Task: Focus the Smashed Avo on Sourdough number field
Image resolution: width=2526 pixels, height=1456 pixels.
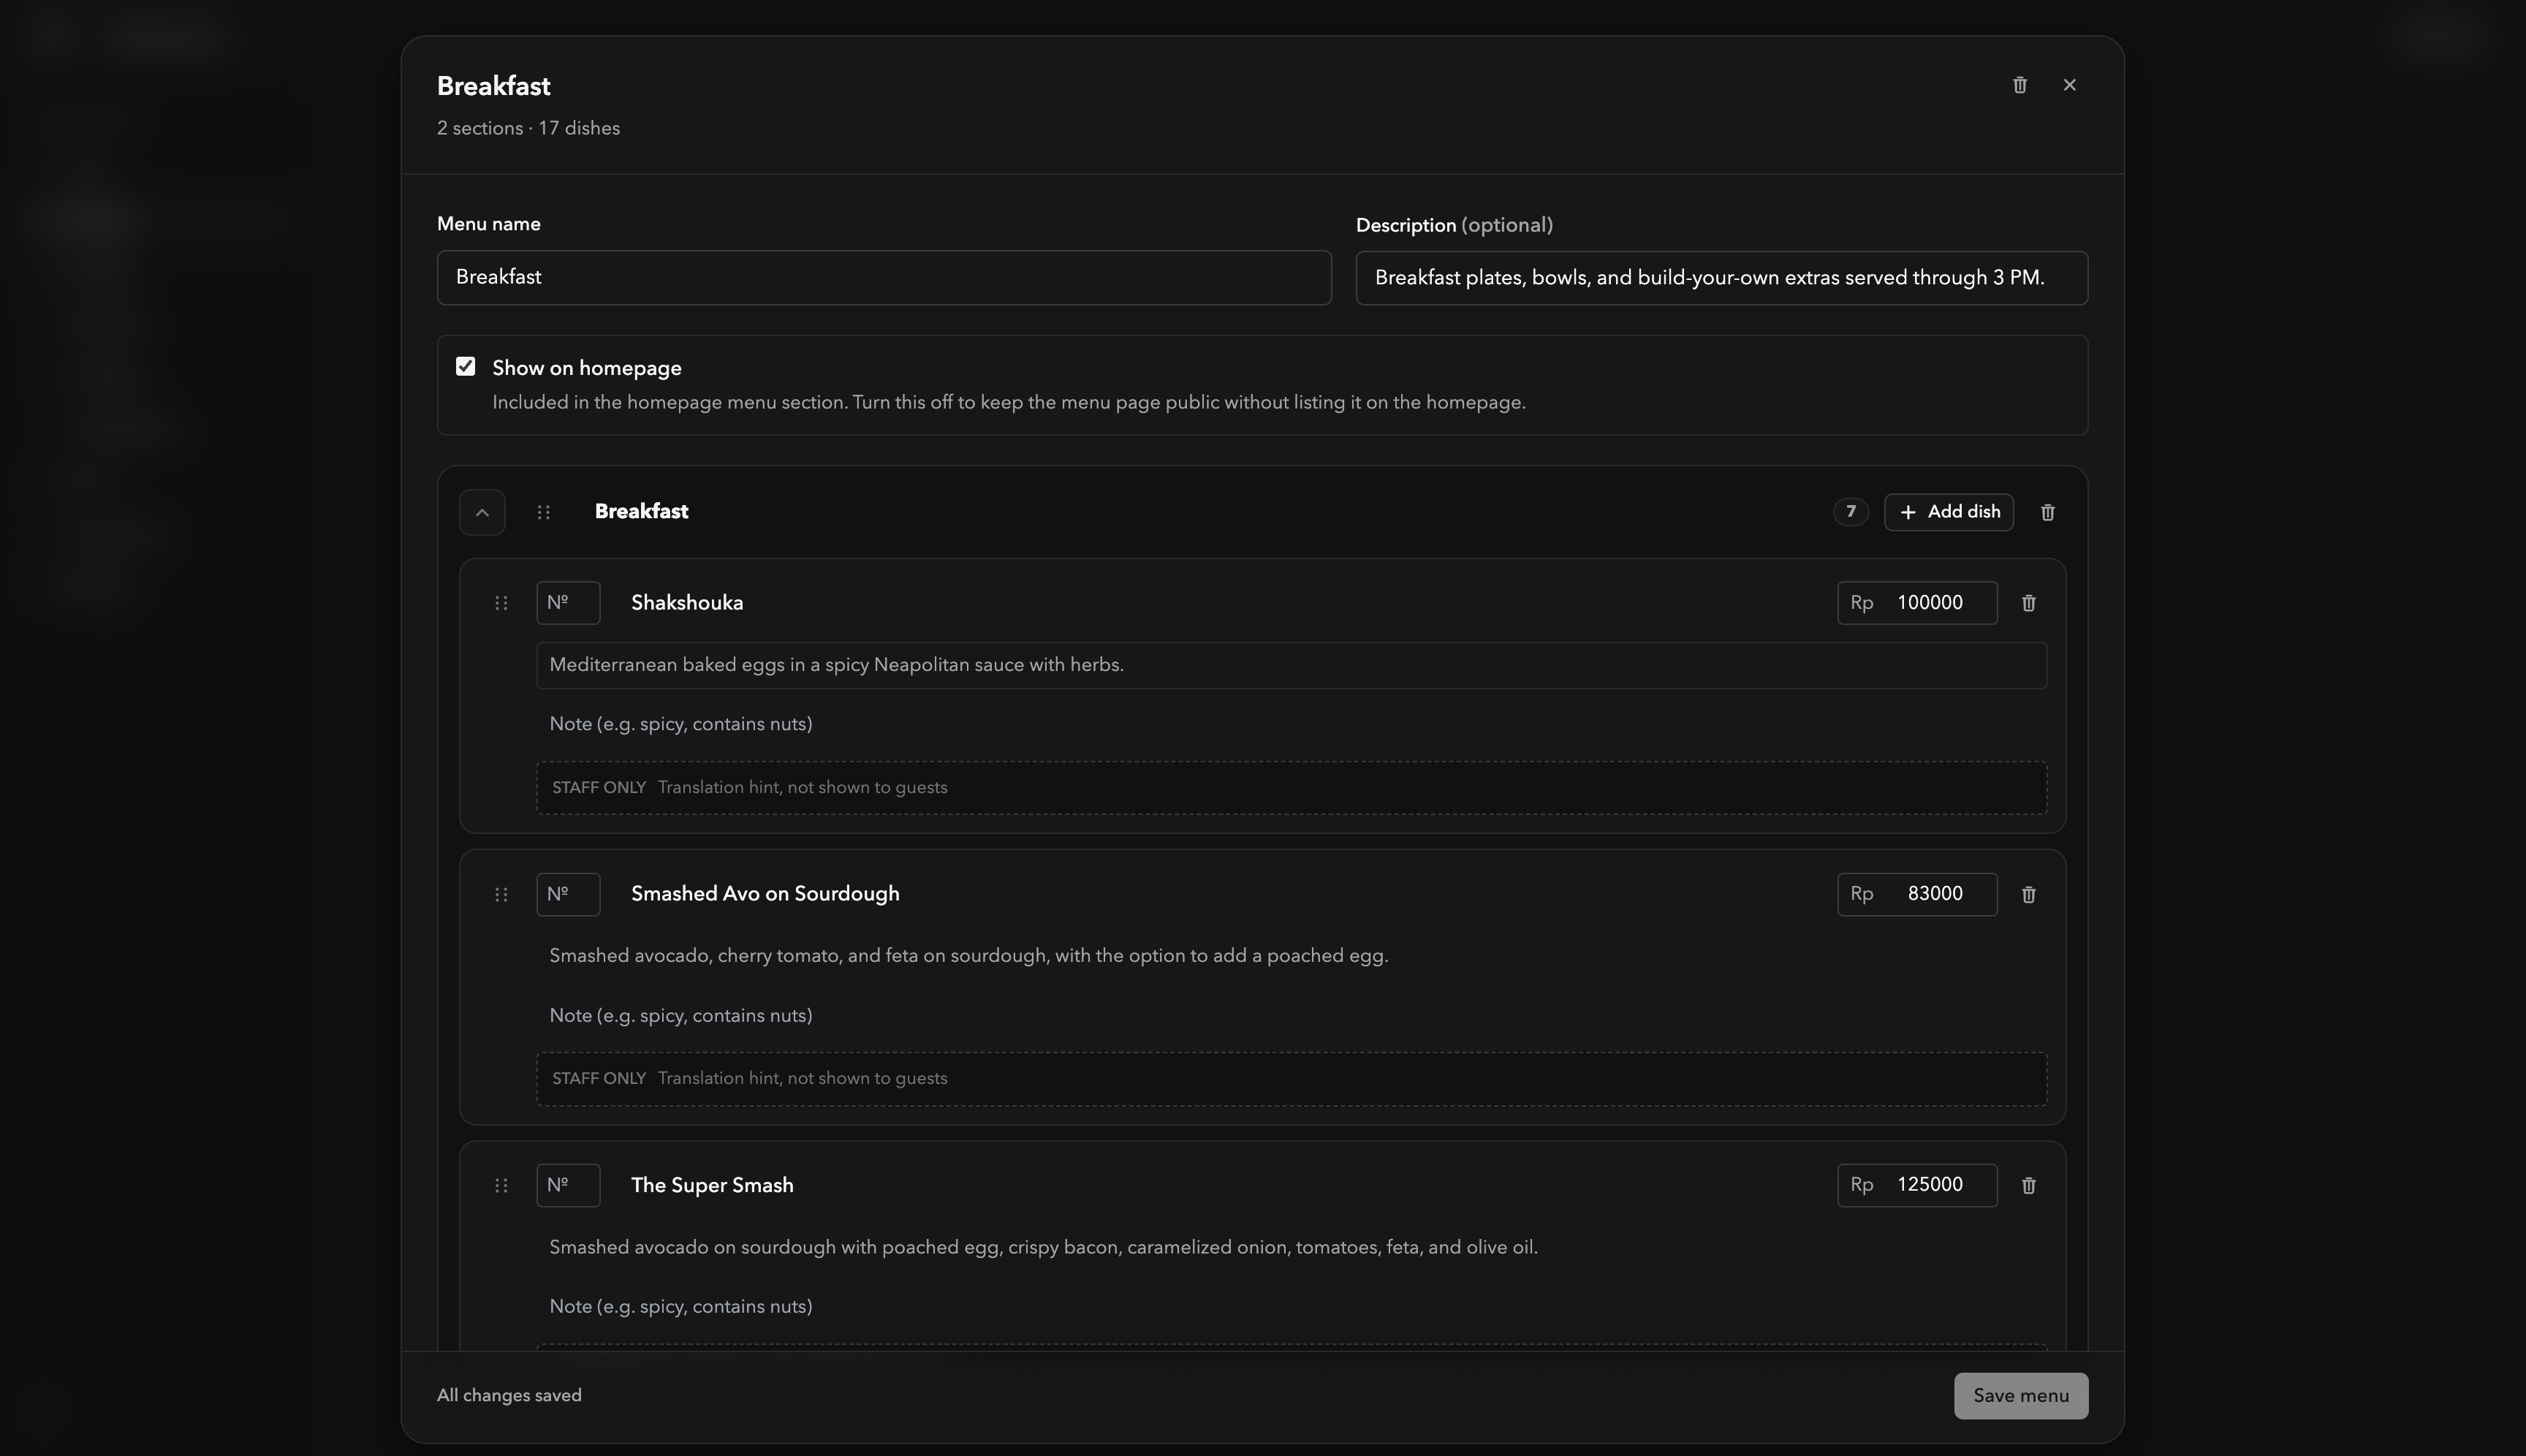Action: pos(568,894)
